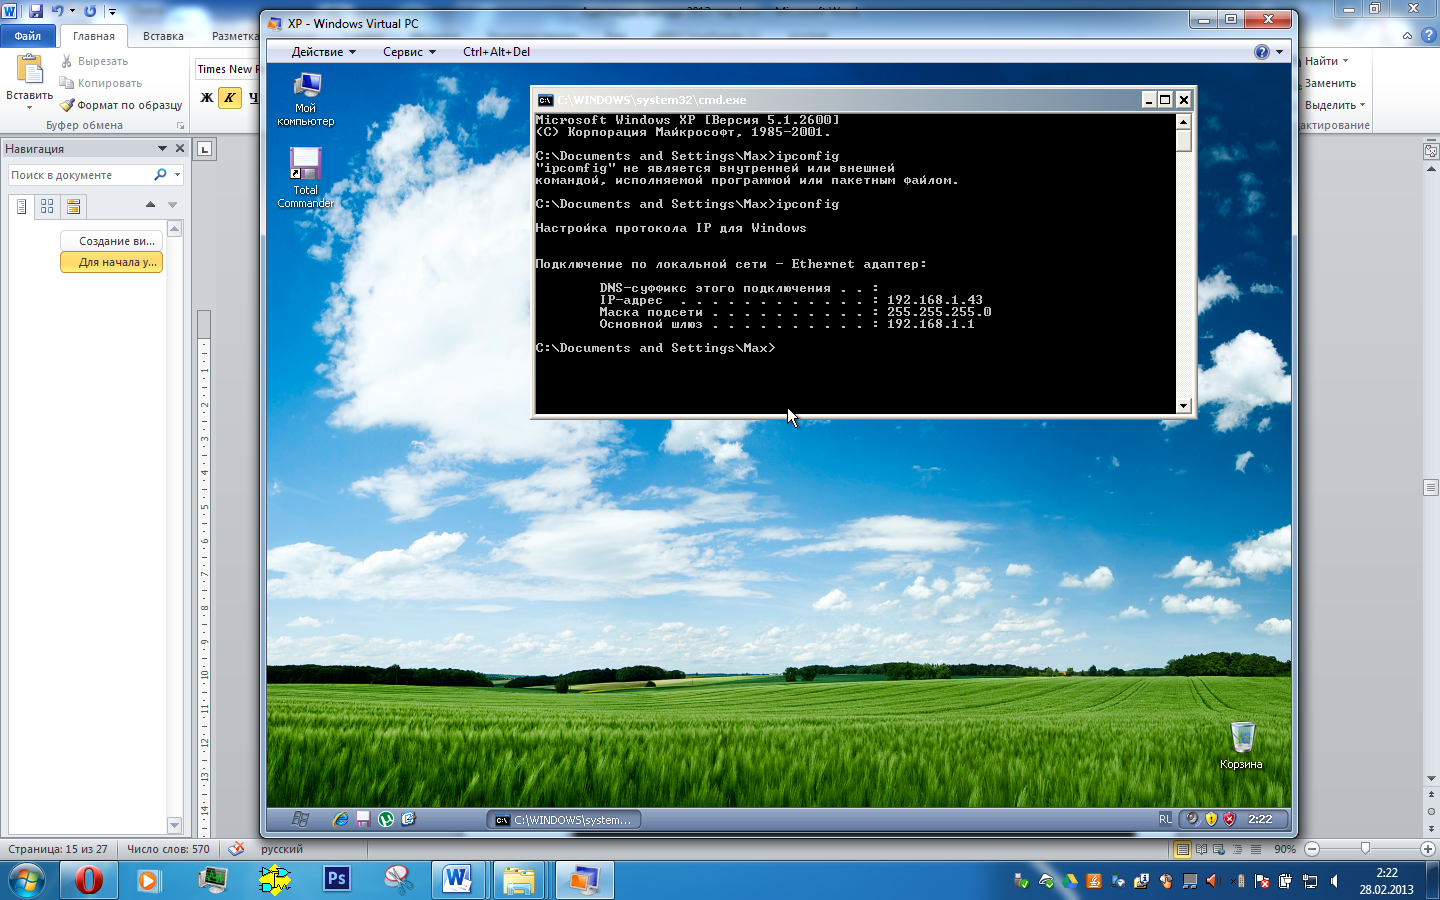Click the zoom out minus button in Word
The image size is (1440, 900).
[x=1312, y=849]
